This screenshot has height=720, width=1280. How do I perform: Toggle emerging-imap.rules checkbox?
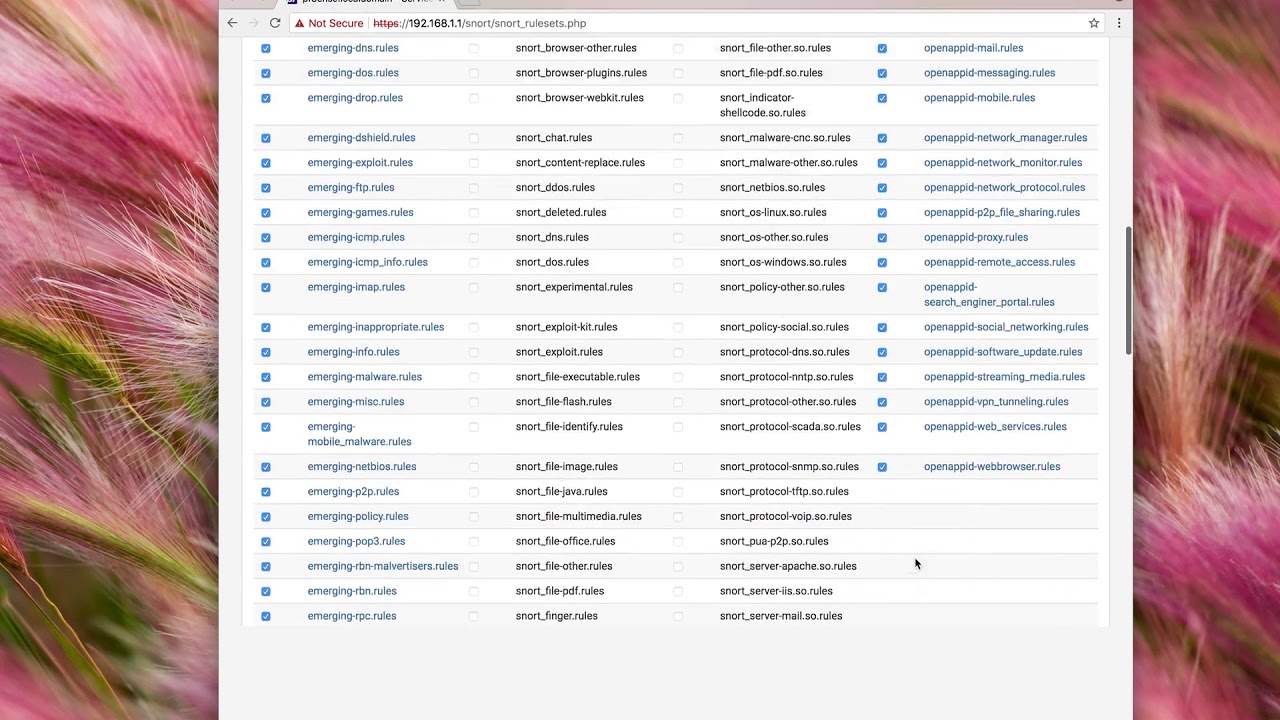(266, 288)
